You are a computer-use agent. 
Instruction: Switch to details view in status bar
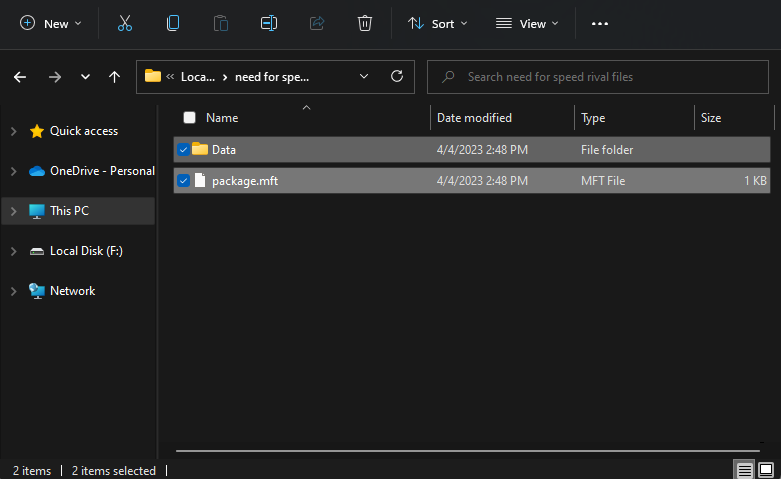pyautogui.click(x=745, y=470)
